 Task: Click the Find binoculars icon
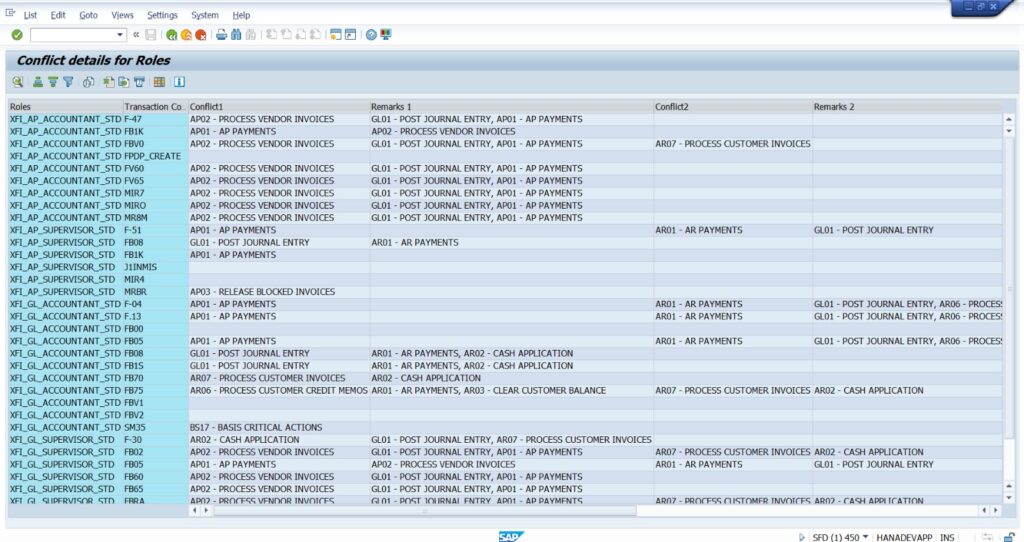pyautogui.click(x=236, y=35)
